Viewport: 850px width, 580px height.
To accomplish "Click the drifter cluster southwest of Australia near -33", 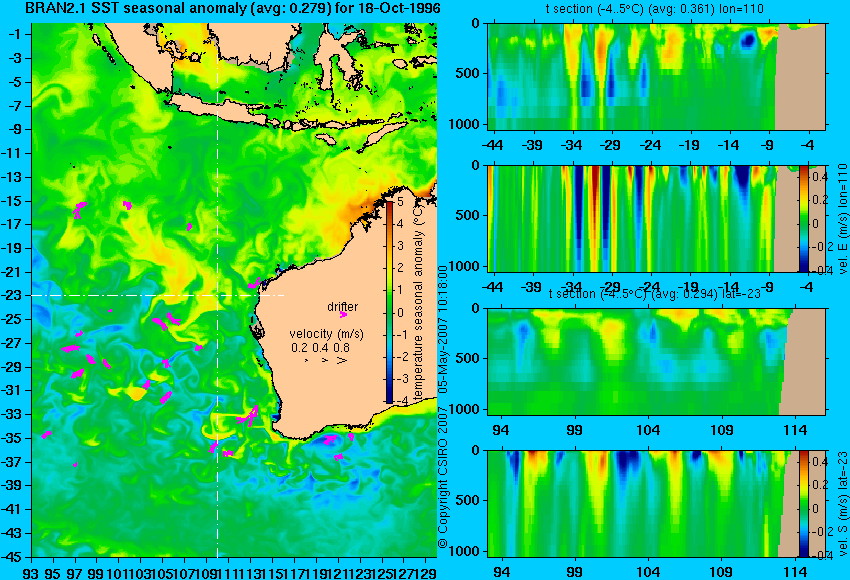I will click(248, 416).
